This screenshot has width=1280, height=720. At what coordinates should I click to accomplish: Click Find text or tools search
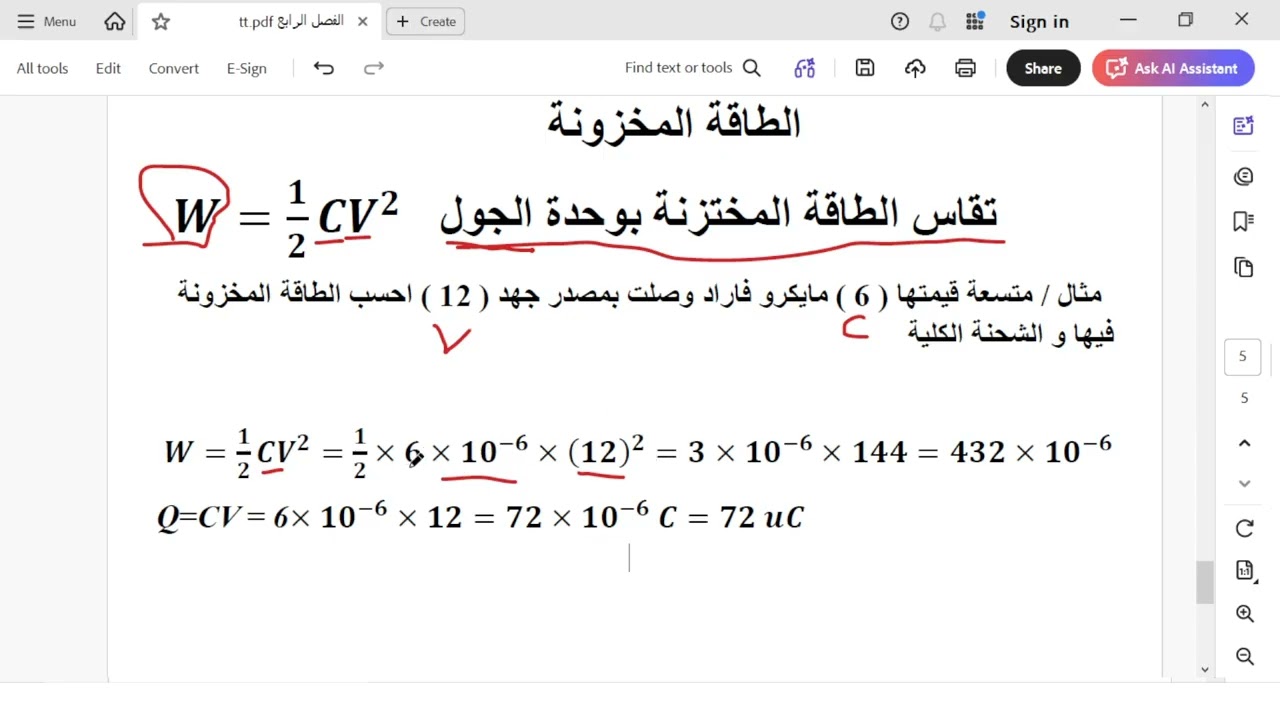tap(693, 68)
